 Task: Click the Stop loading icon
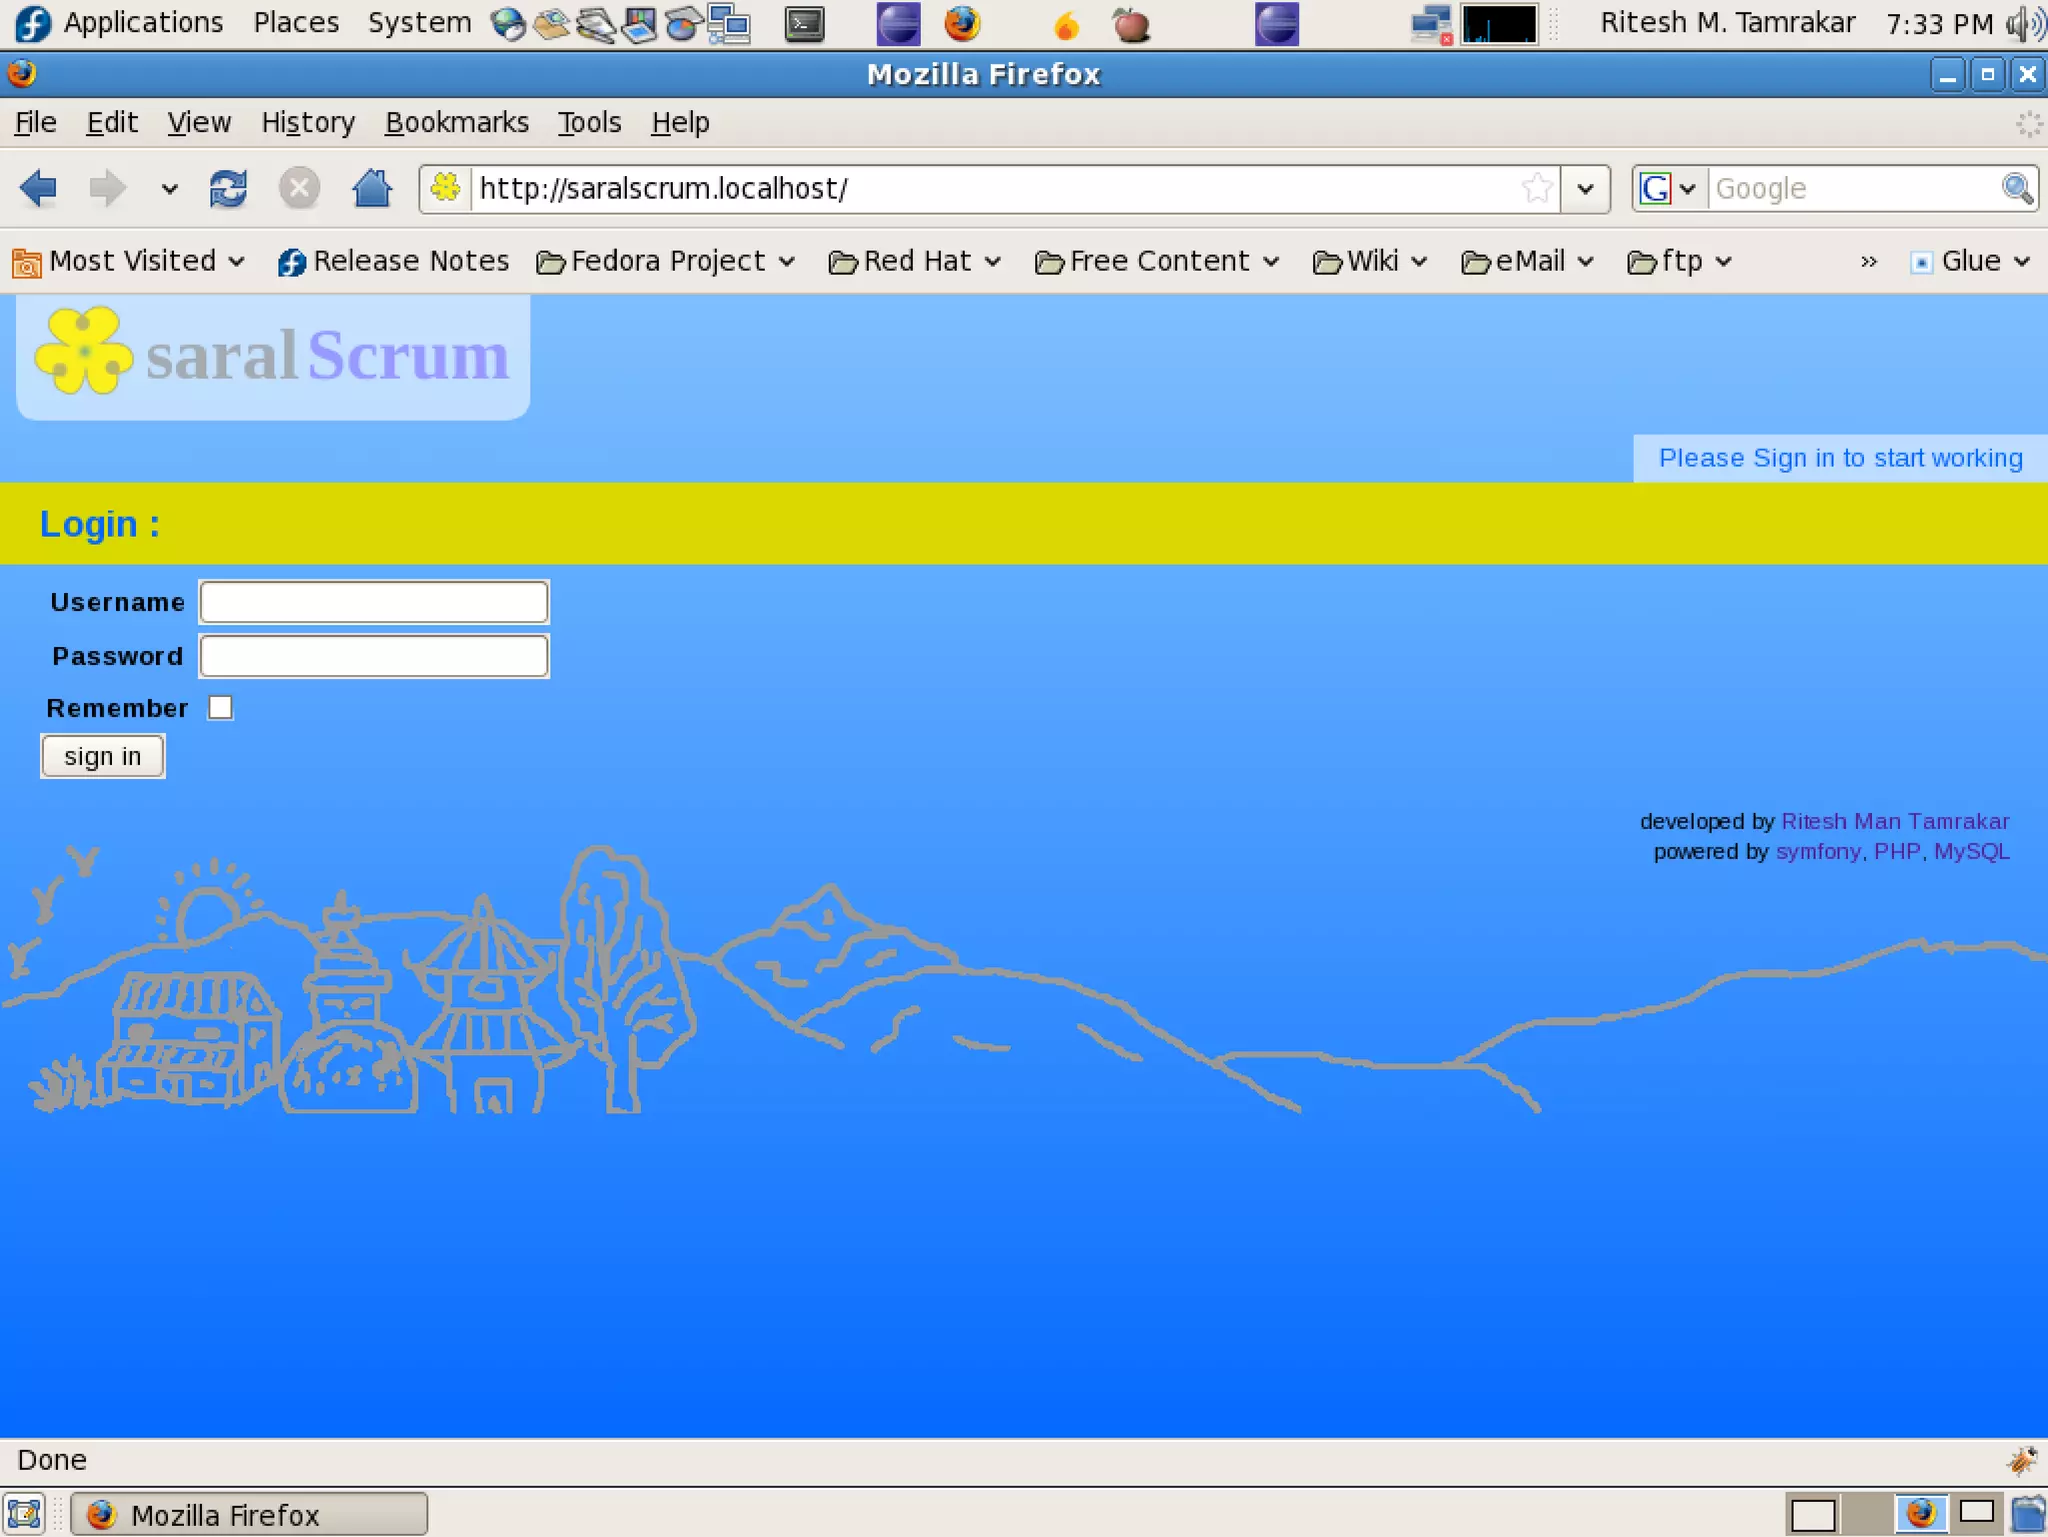click(298, 188)
